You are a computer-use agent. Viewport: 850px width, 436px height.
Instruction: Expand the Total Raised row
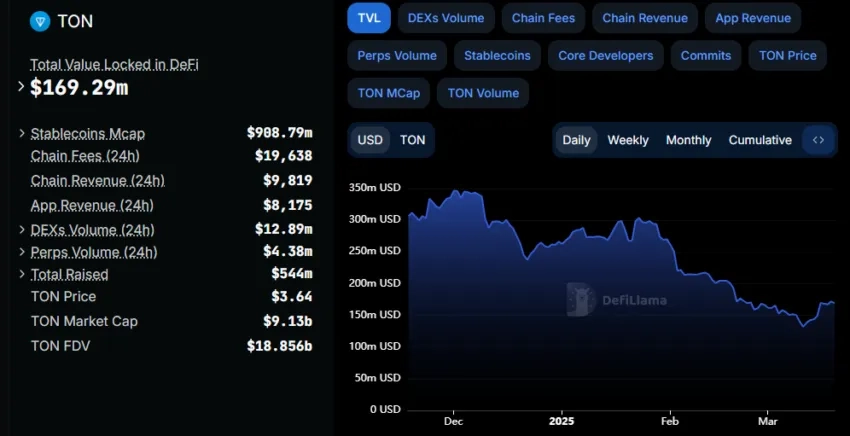22,274
